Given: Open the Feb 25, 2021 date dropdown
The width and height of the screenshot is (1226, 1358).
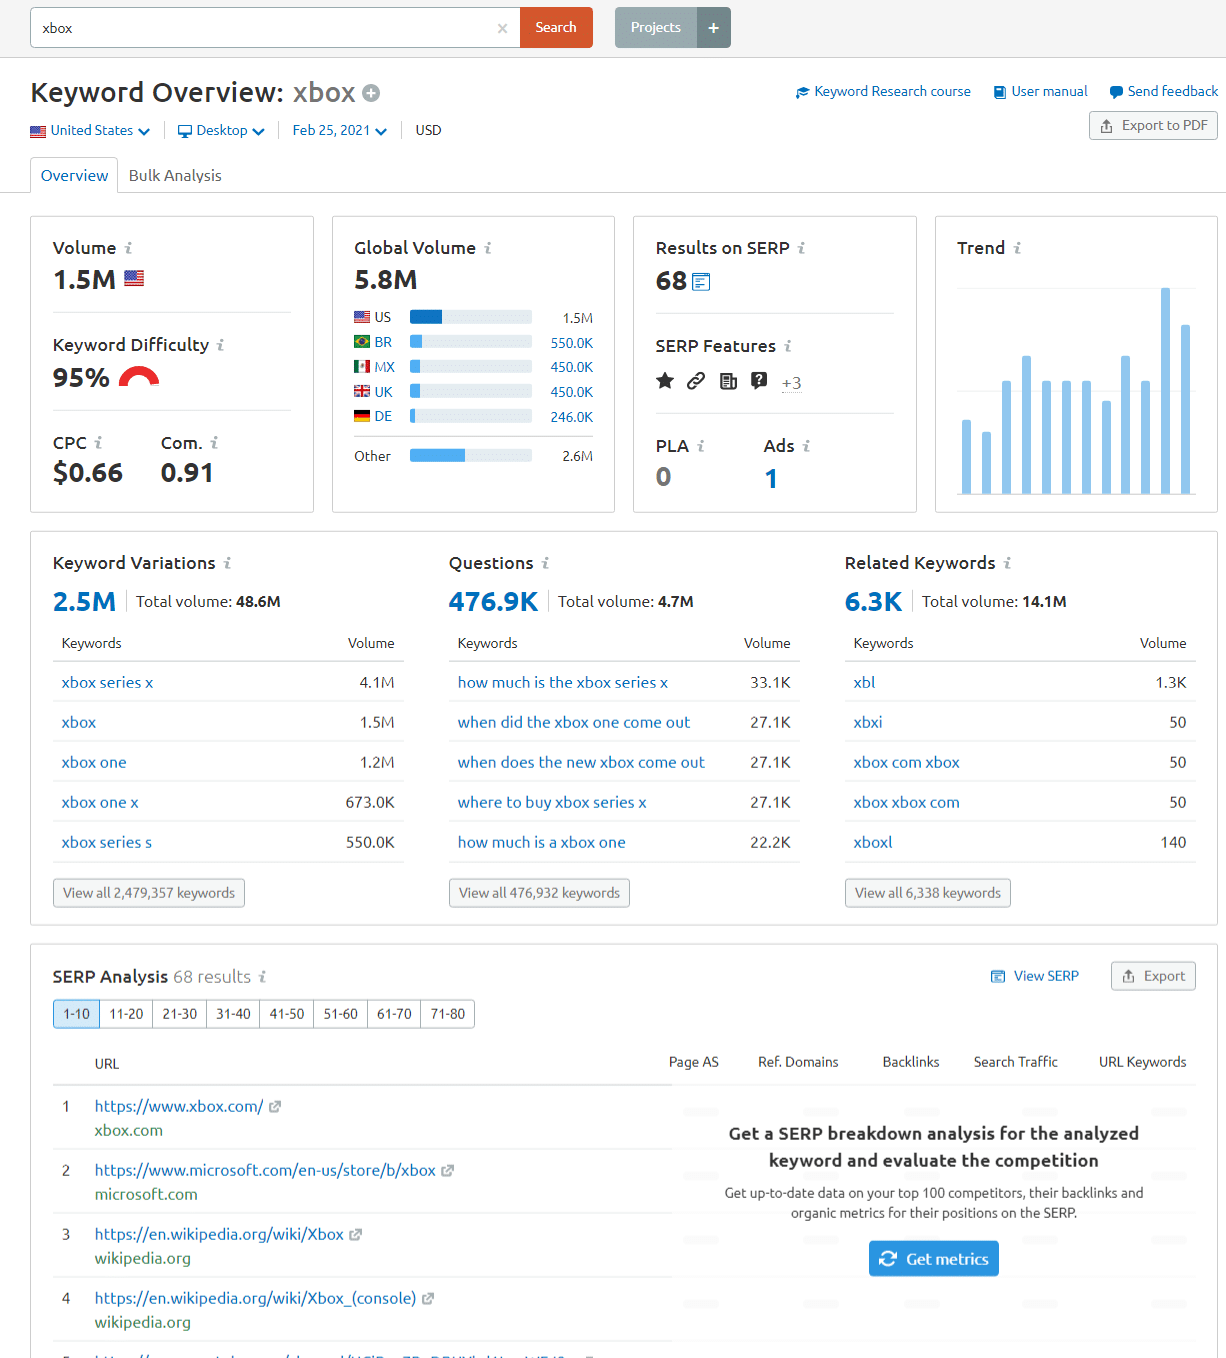Looking at the screenshot, I should [x=339, y=131].
